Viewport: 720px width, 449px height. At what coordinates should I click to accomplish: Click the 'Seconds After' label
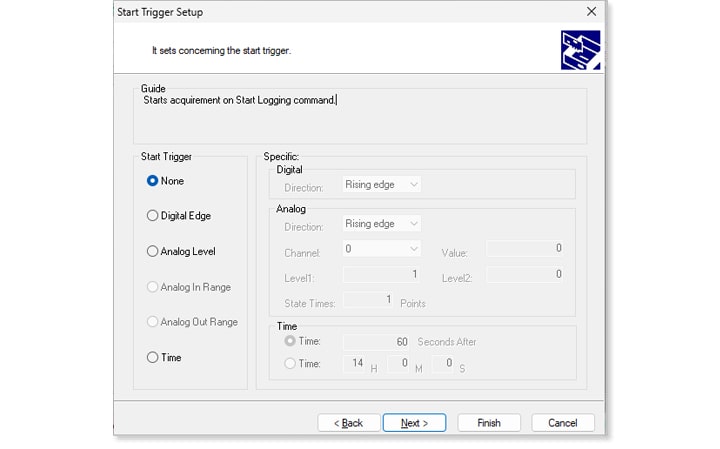coord(447,342)
